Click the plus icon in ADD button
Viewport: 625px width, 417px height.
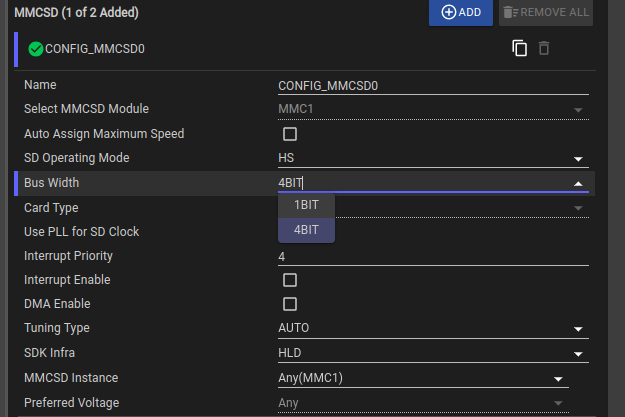coord(449,12)
